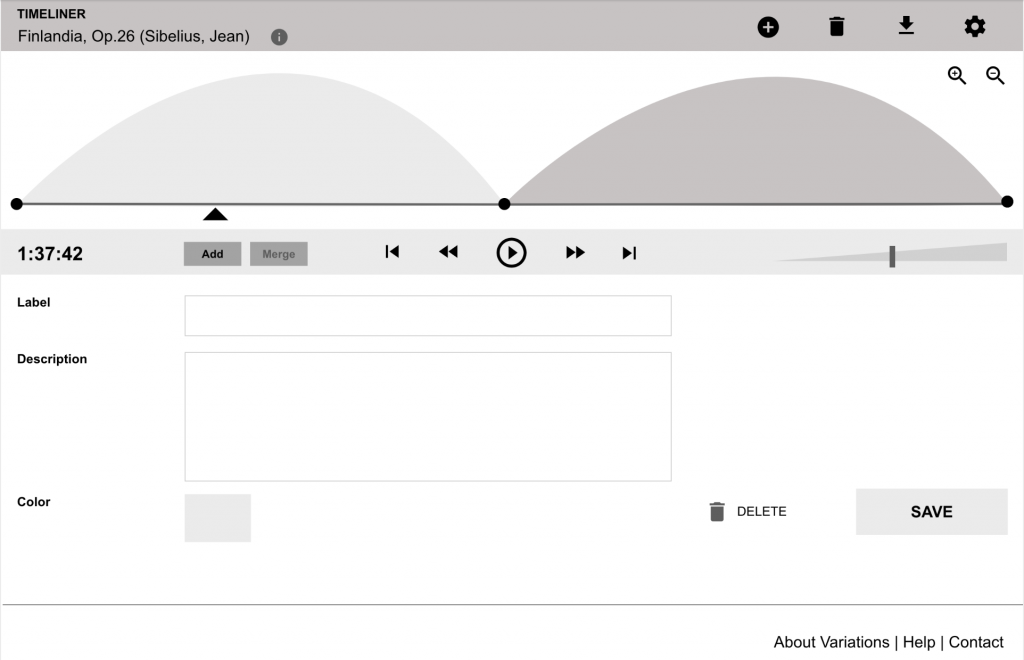
Task: Click the info icon beside Finlandia title
Action: point(279,37)
